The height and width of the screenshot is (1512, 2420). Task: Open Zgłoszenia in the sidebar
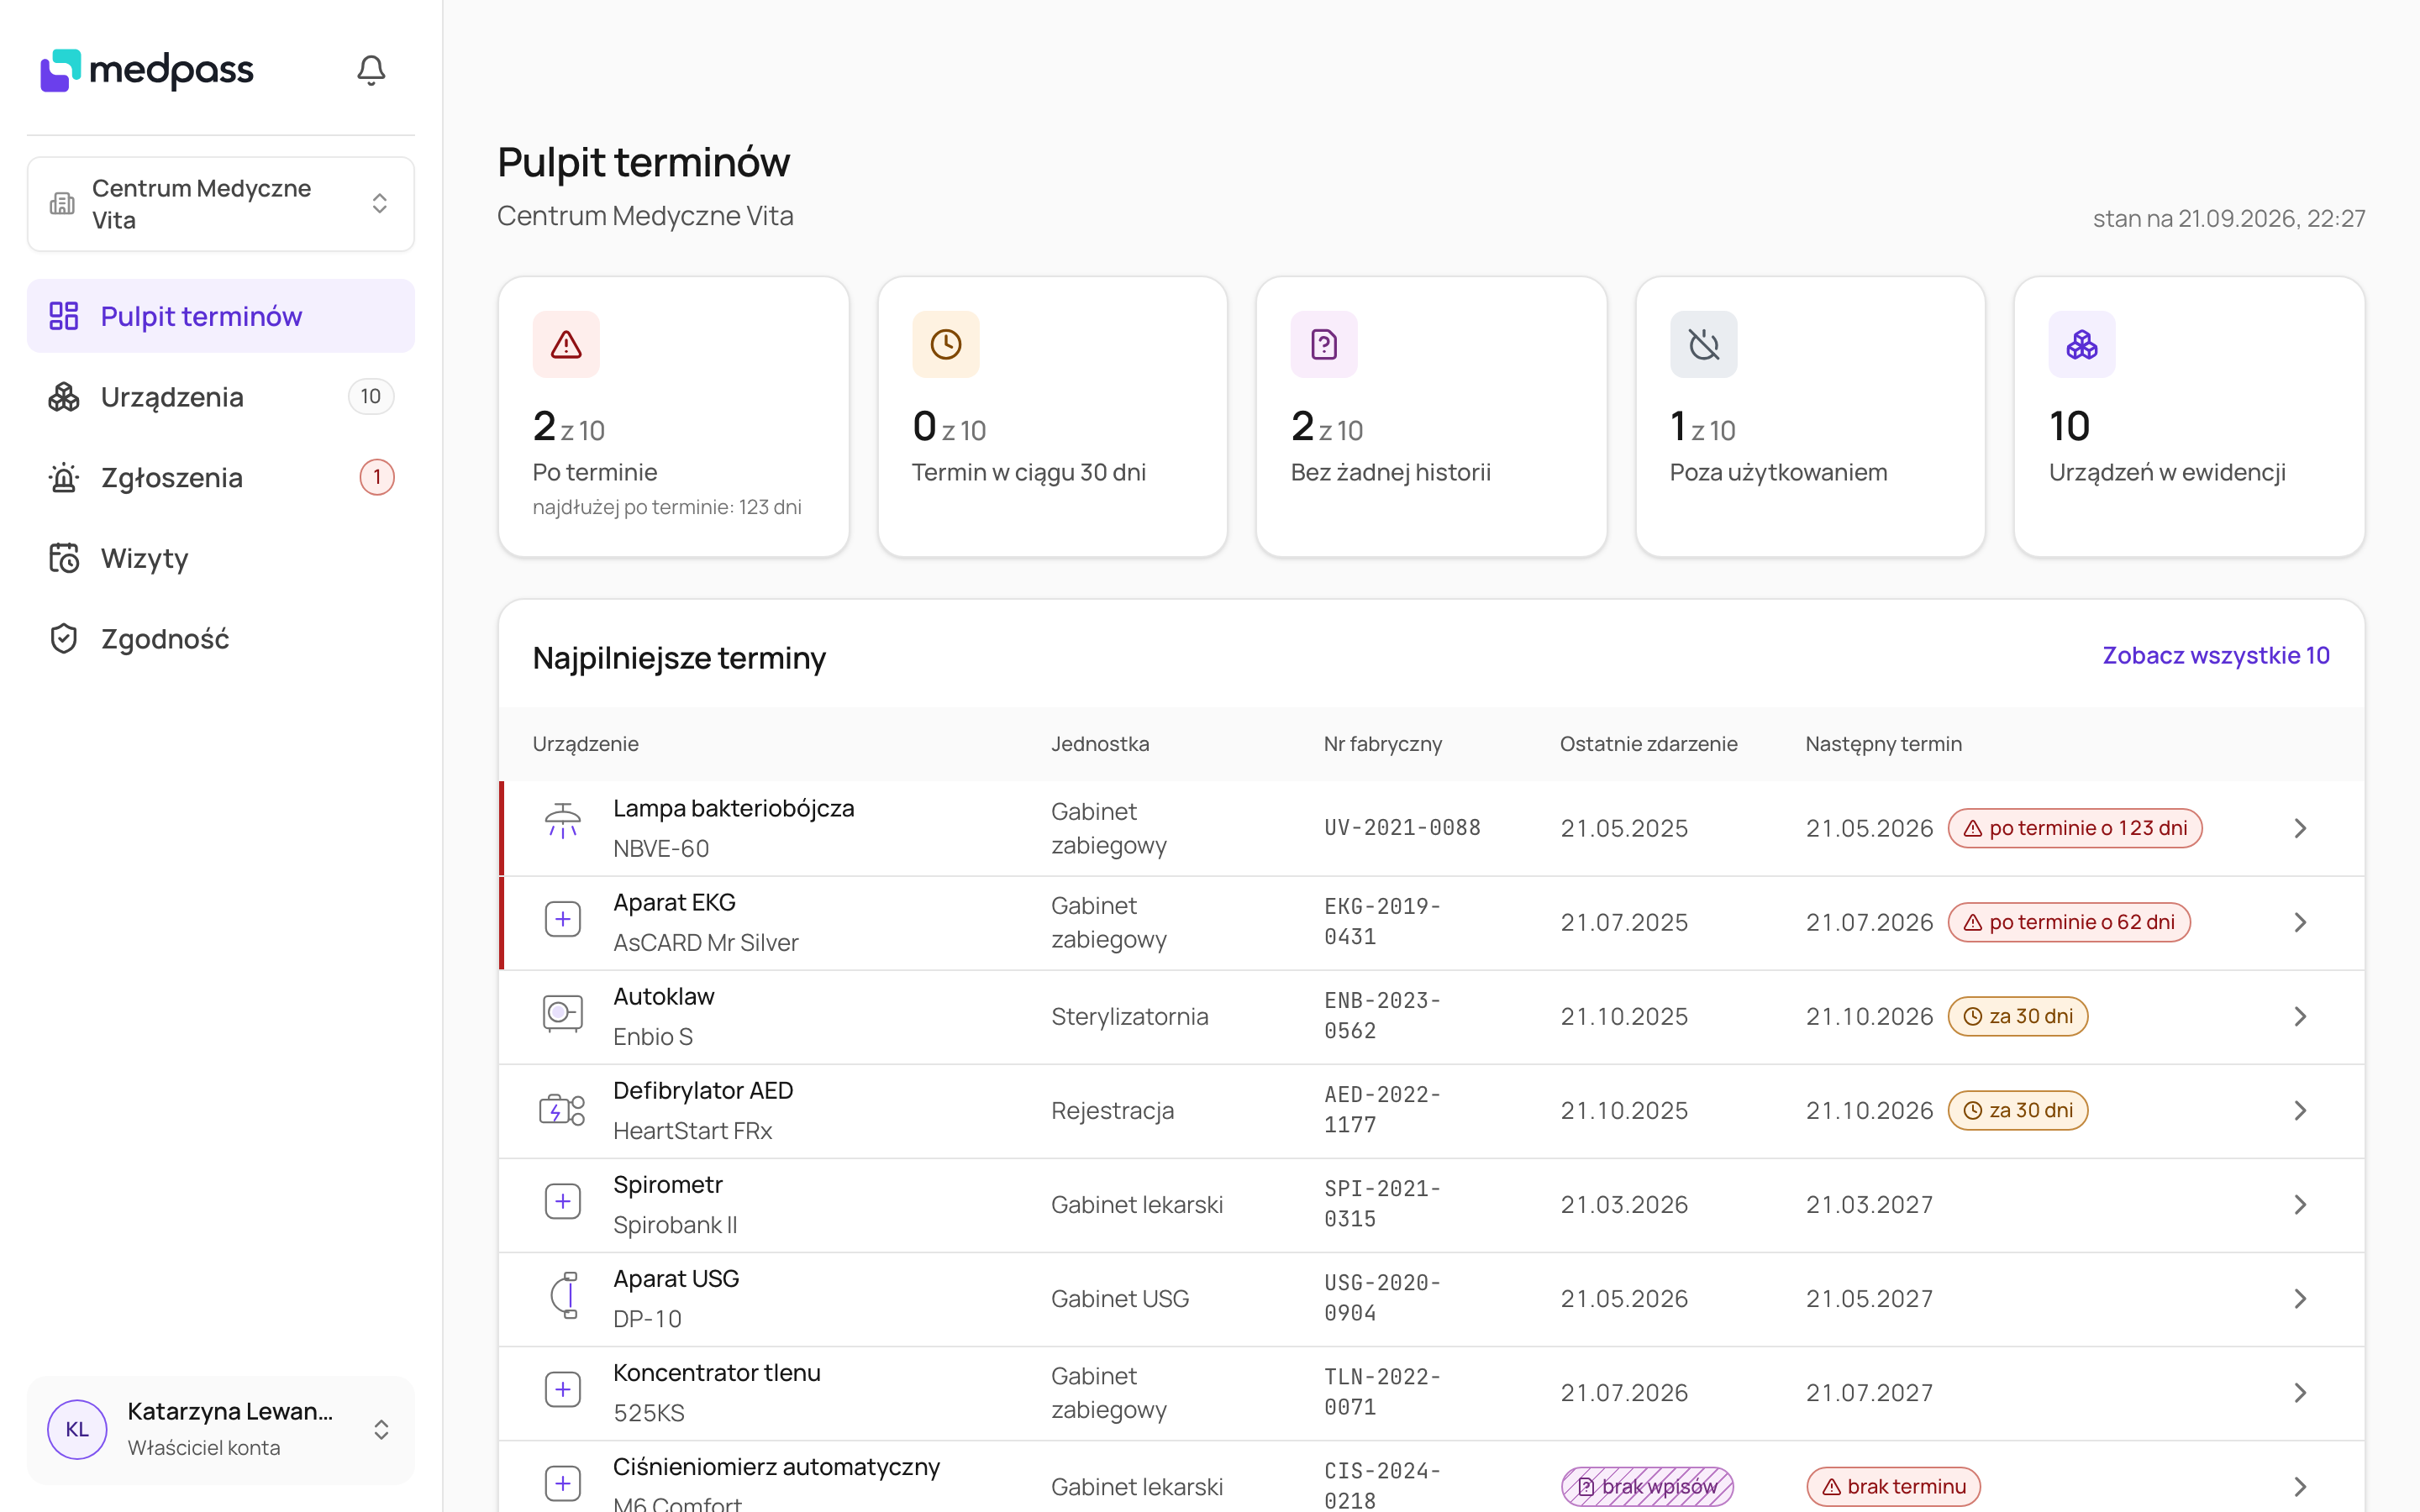click(221, 477)
